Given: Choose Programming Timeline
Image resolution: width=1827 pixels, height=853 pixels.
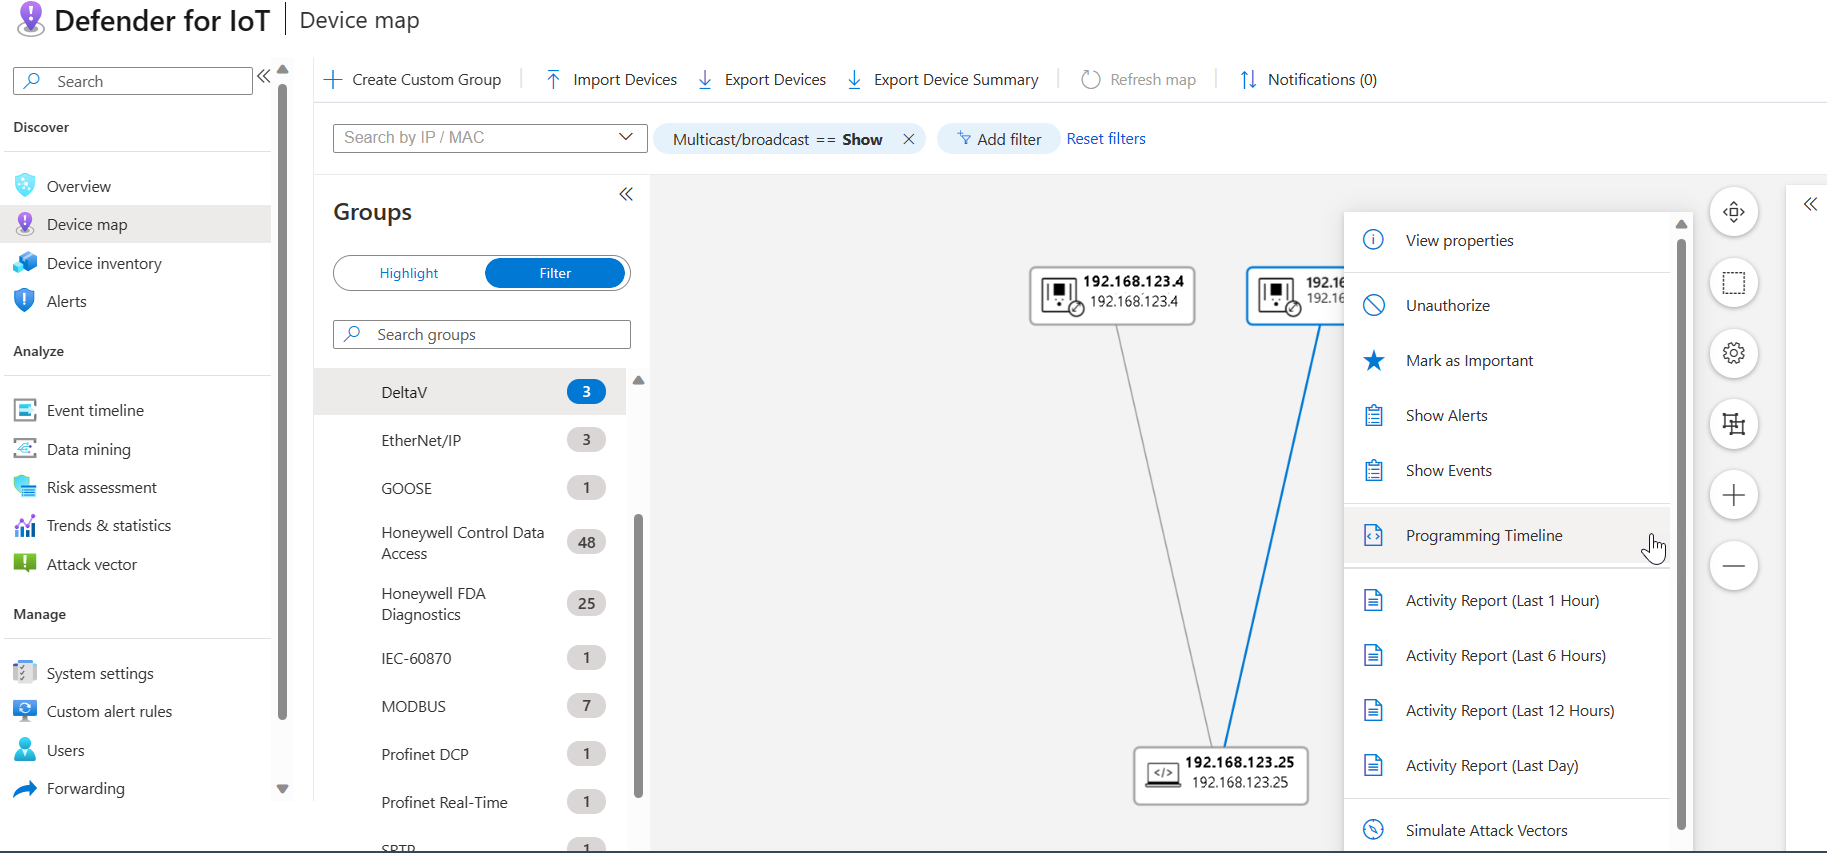Looking at the screenshot, I should 1507,535.
